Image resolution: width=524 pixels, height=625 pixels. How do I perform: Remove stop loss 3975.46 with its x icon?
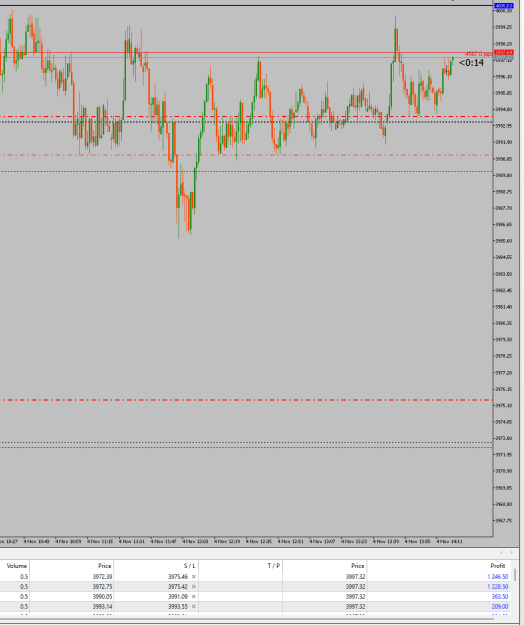194,576
